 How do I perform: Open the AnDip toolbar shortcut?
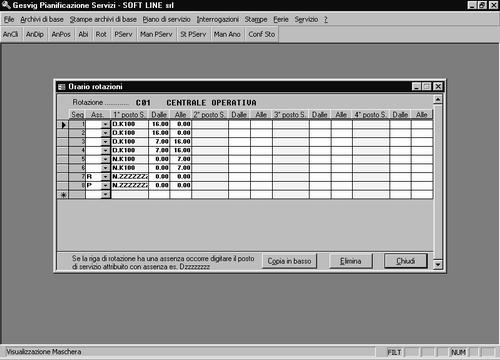[35, 34]
